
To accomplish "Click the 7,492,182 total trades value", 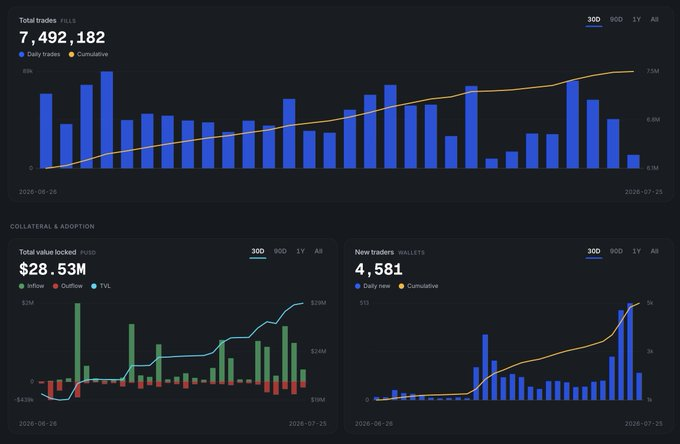I will pyautogui.click(x=62, y=38).
